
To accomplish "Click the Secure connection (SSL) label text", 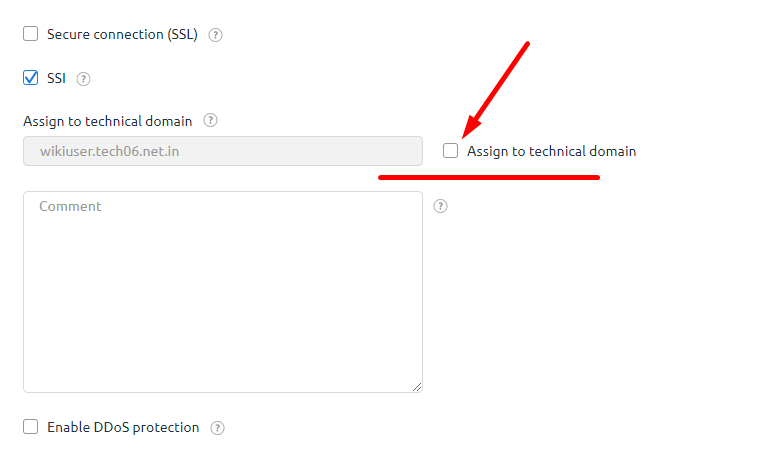I will click(122, 35).
